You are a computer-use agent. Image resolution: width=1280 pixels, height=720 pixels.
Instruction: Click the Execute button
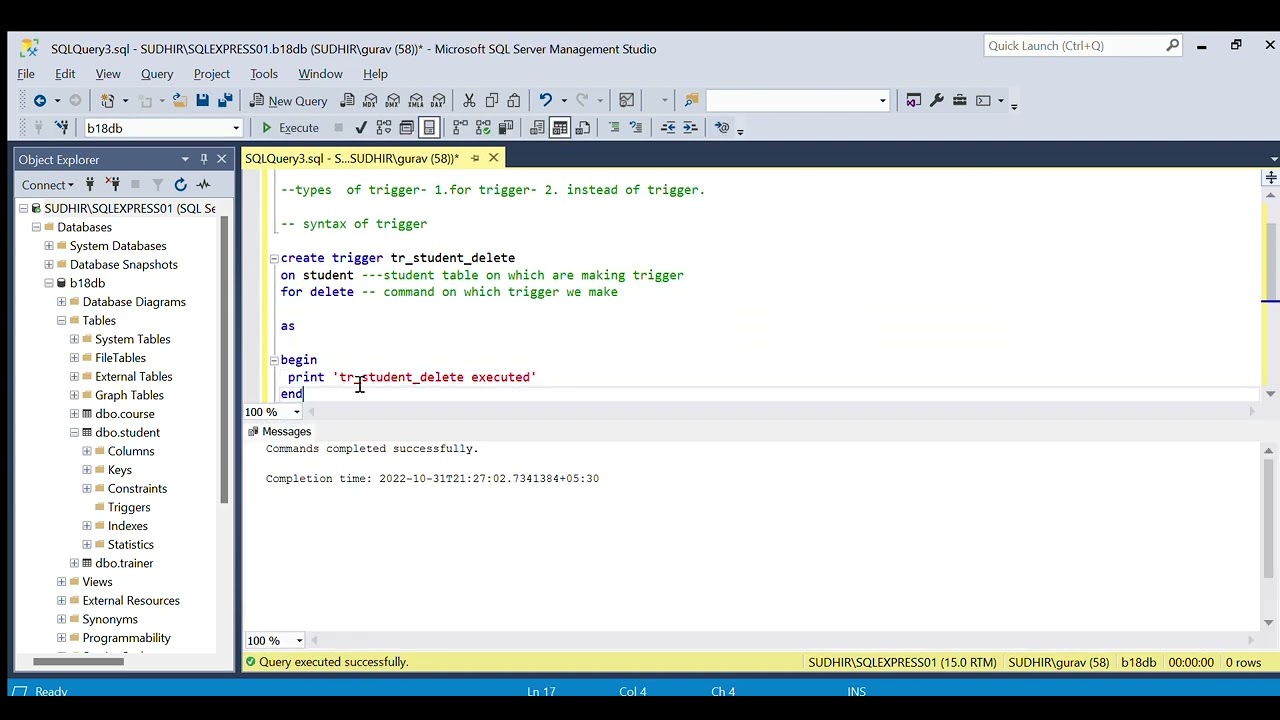click(289, 128)
